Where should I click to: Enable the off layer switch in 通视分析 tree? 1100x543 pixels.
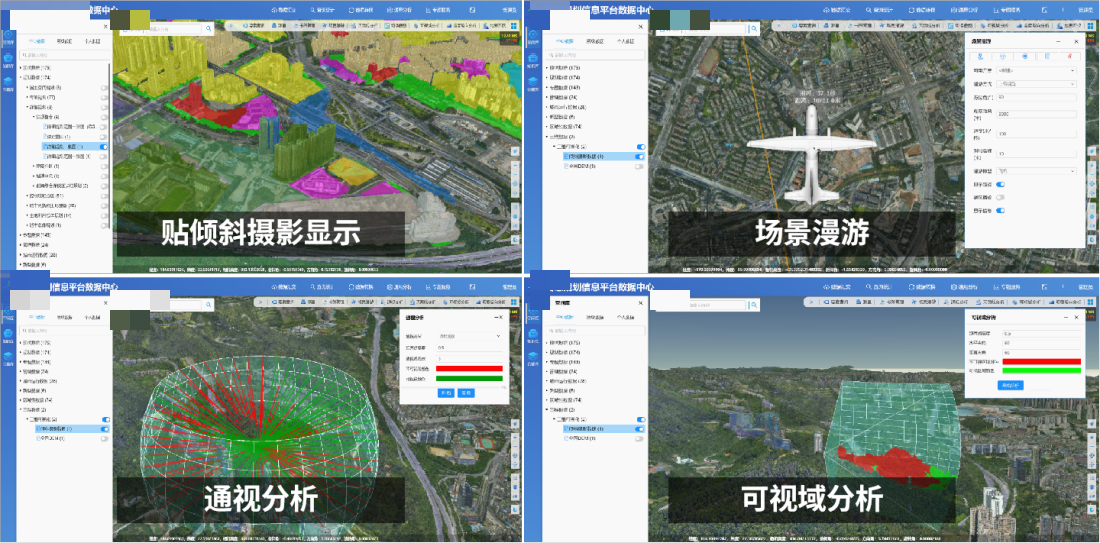[105, 438]
